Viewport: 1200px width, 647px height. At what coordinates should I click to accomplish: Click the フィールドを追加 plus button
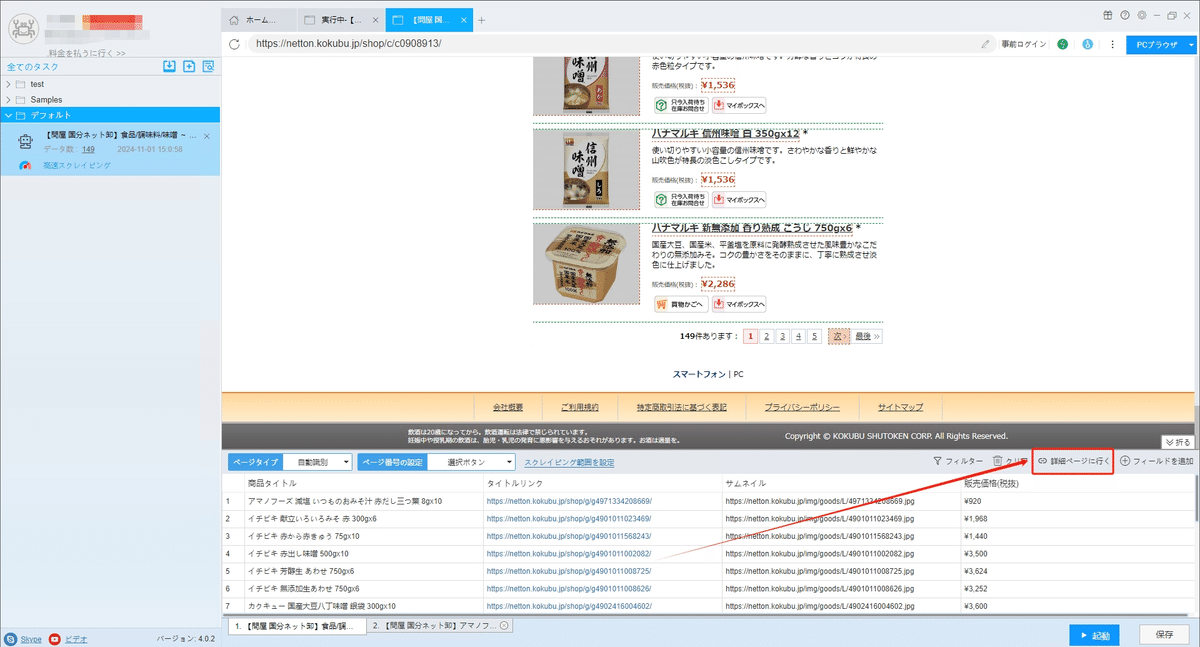[1156, 461]
